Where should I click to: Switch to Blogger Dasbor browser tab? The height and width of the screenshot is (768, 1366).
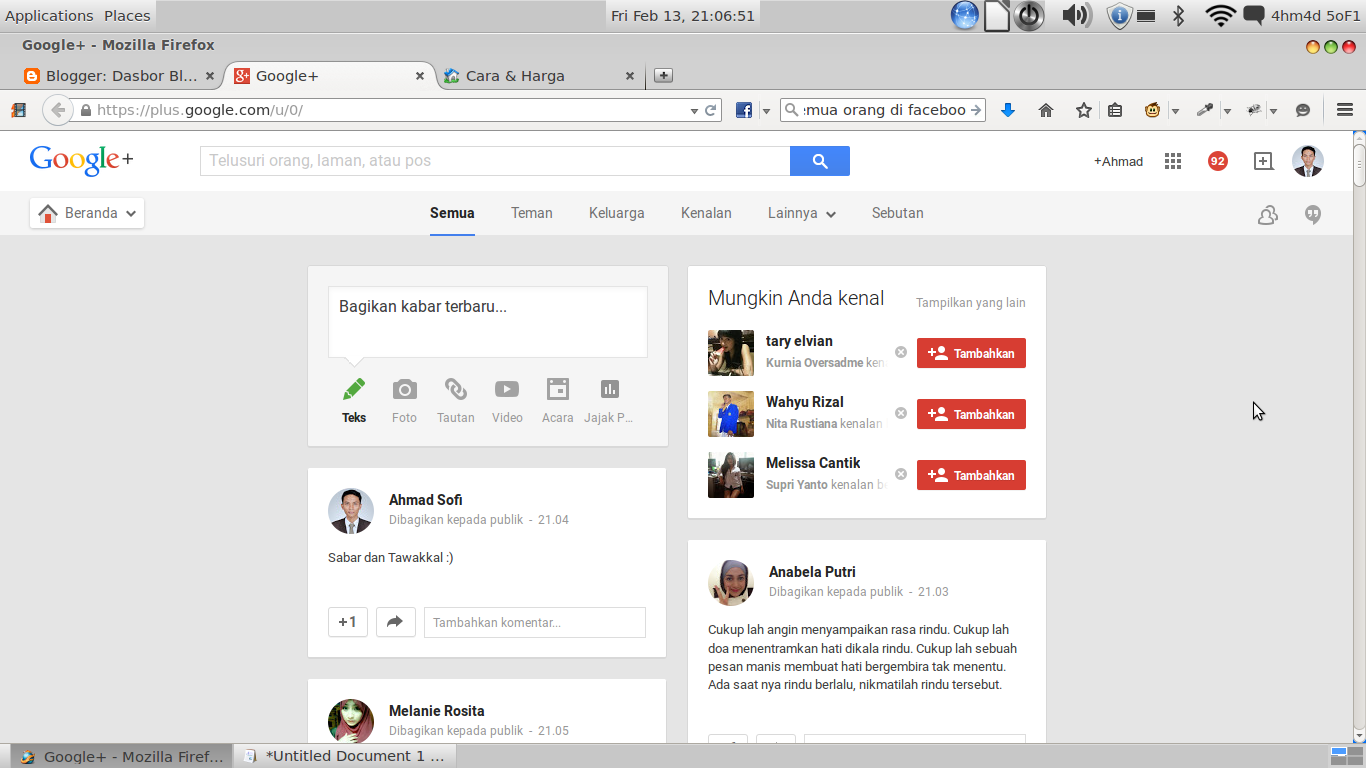pyautogui.click(x=120, y=75)
